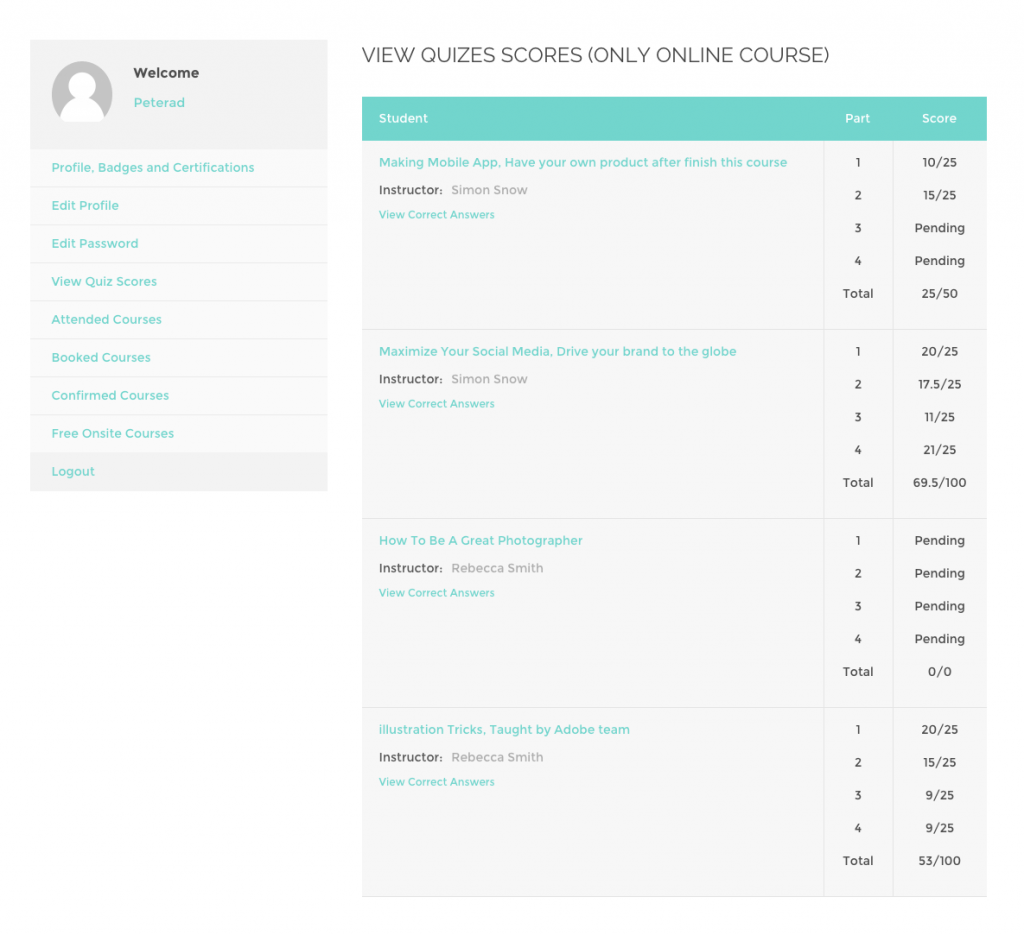Open Confirmed Courses
Screen dimensions: 1024x935
tap(110, 395)
